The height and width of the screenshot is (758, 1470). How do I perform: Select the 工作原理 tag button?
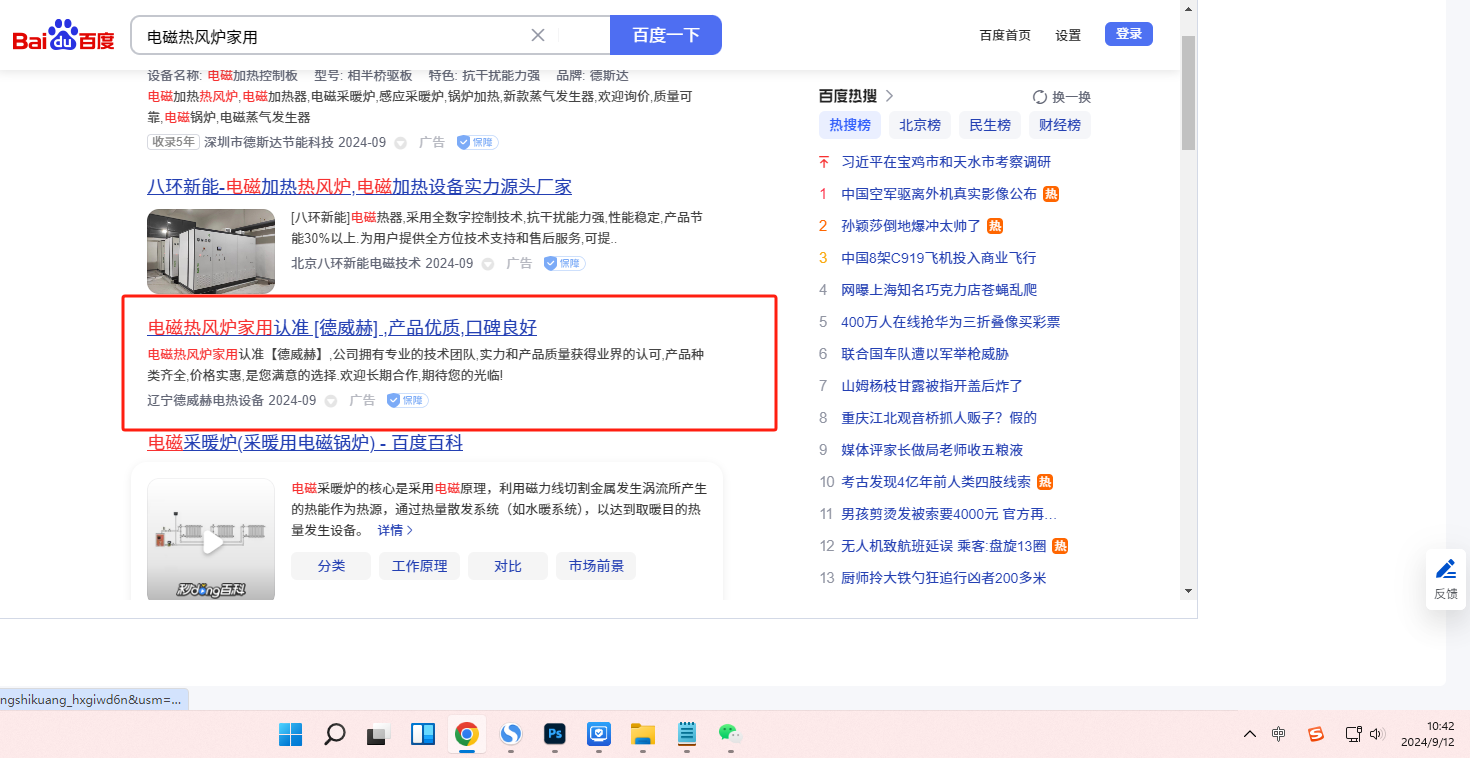(x=419, y=566)
